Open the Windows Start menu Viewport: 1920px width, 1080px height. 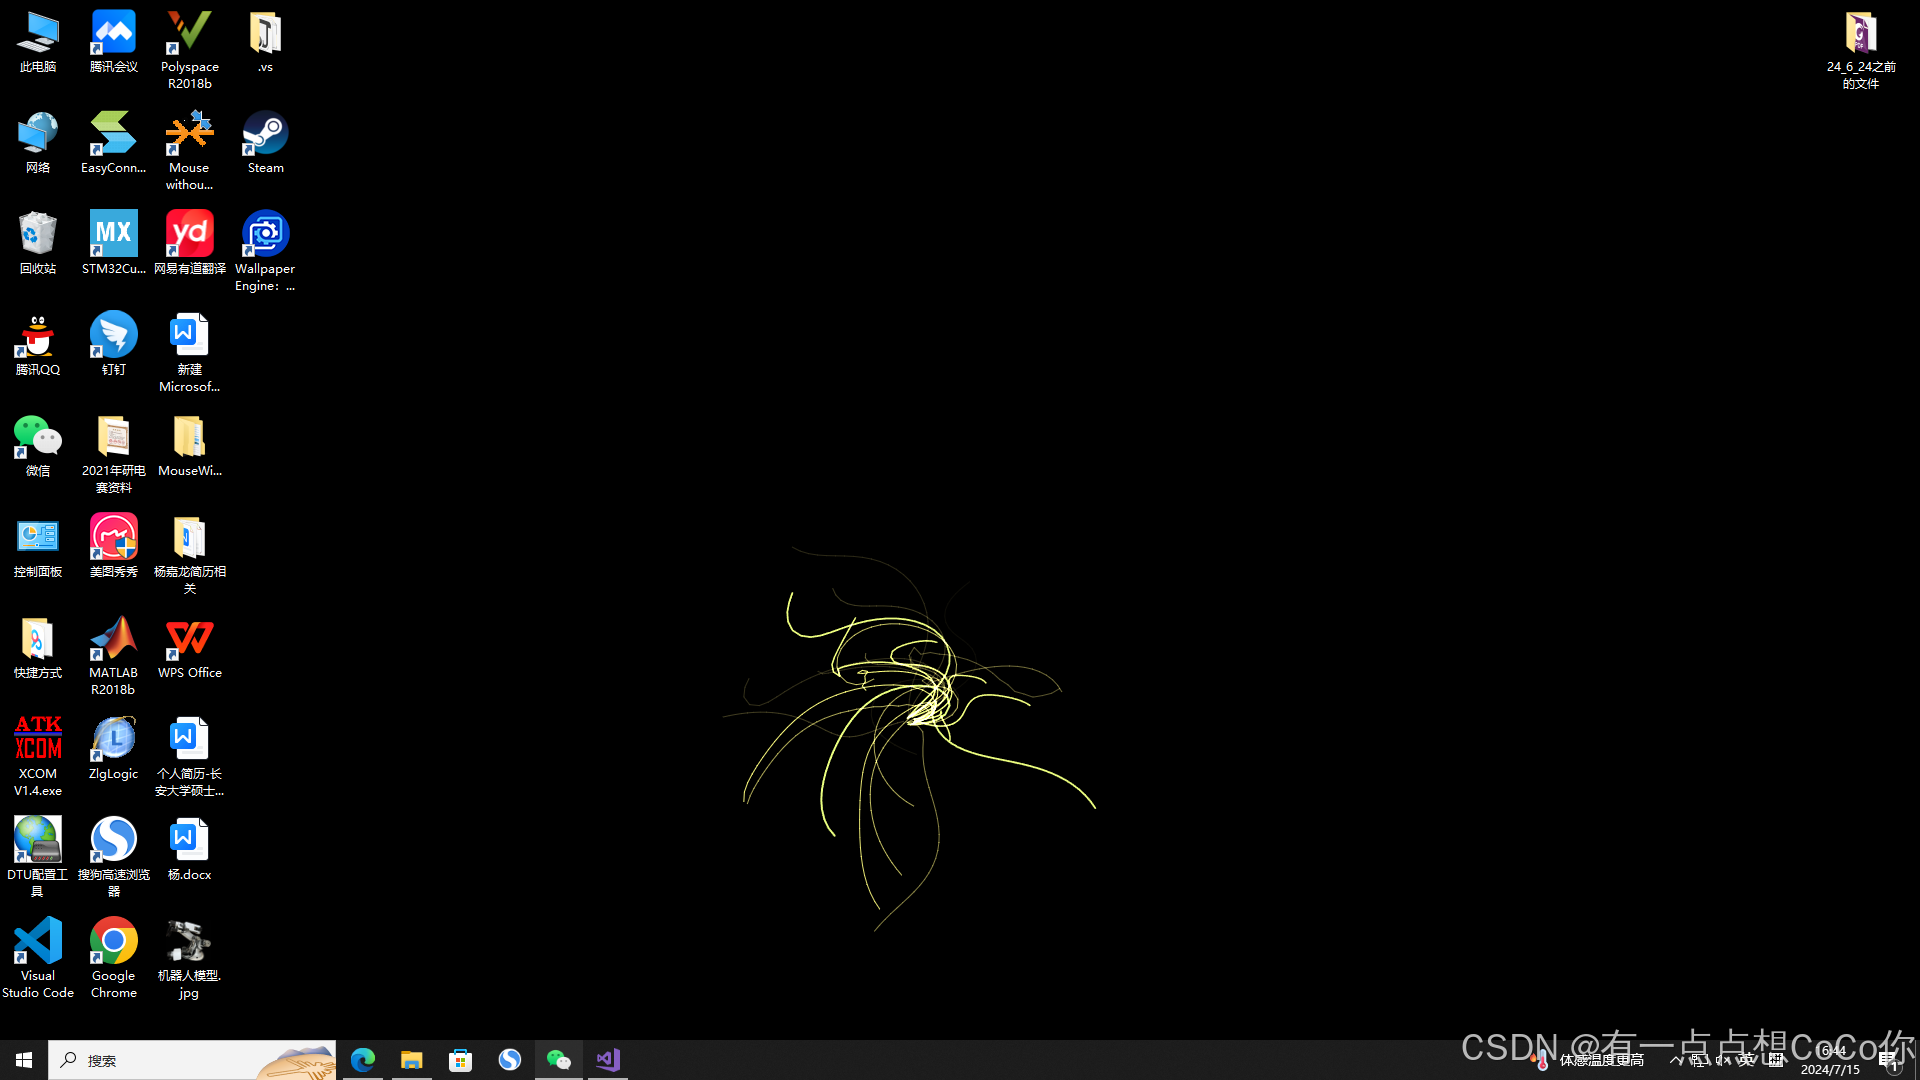(24, 1059)
